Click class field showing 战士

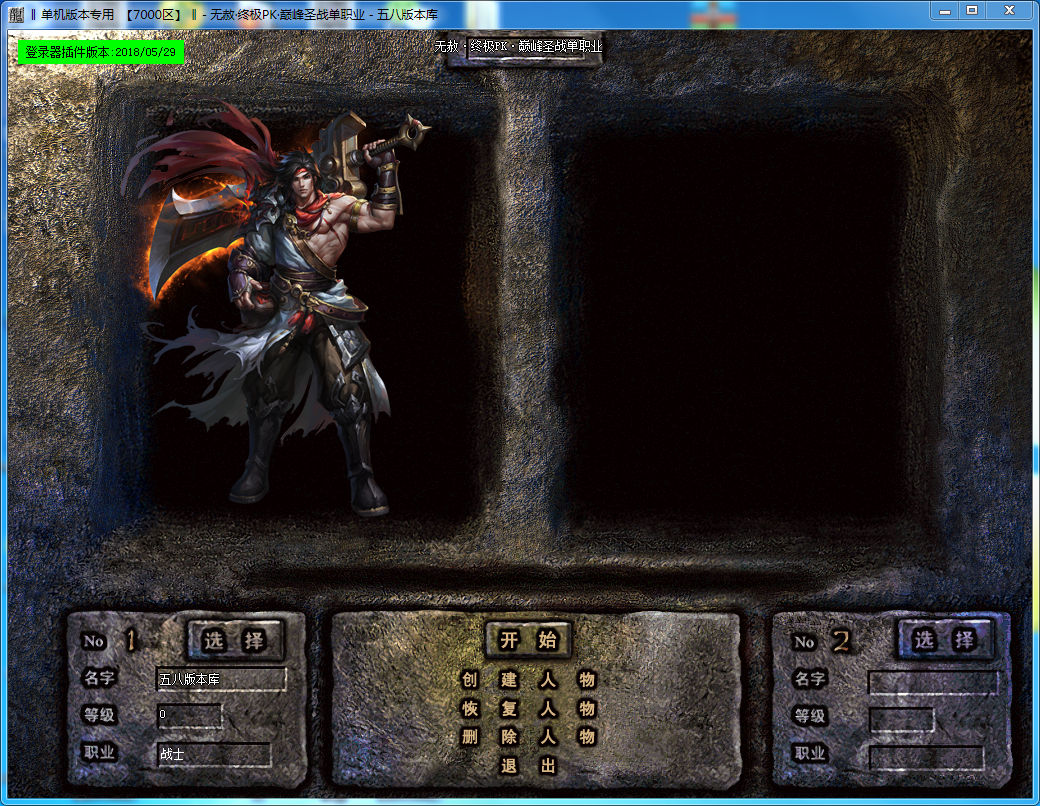[214, 754]
